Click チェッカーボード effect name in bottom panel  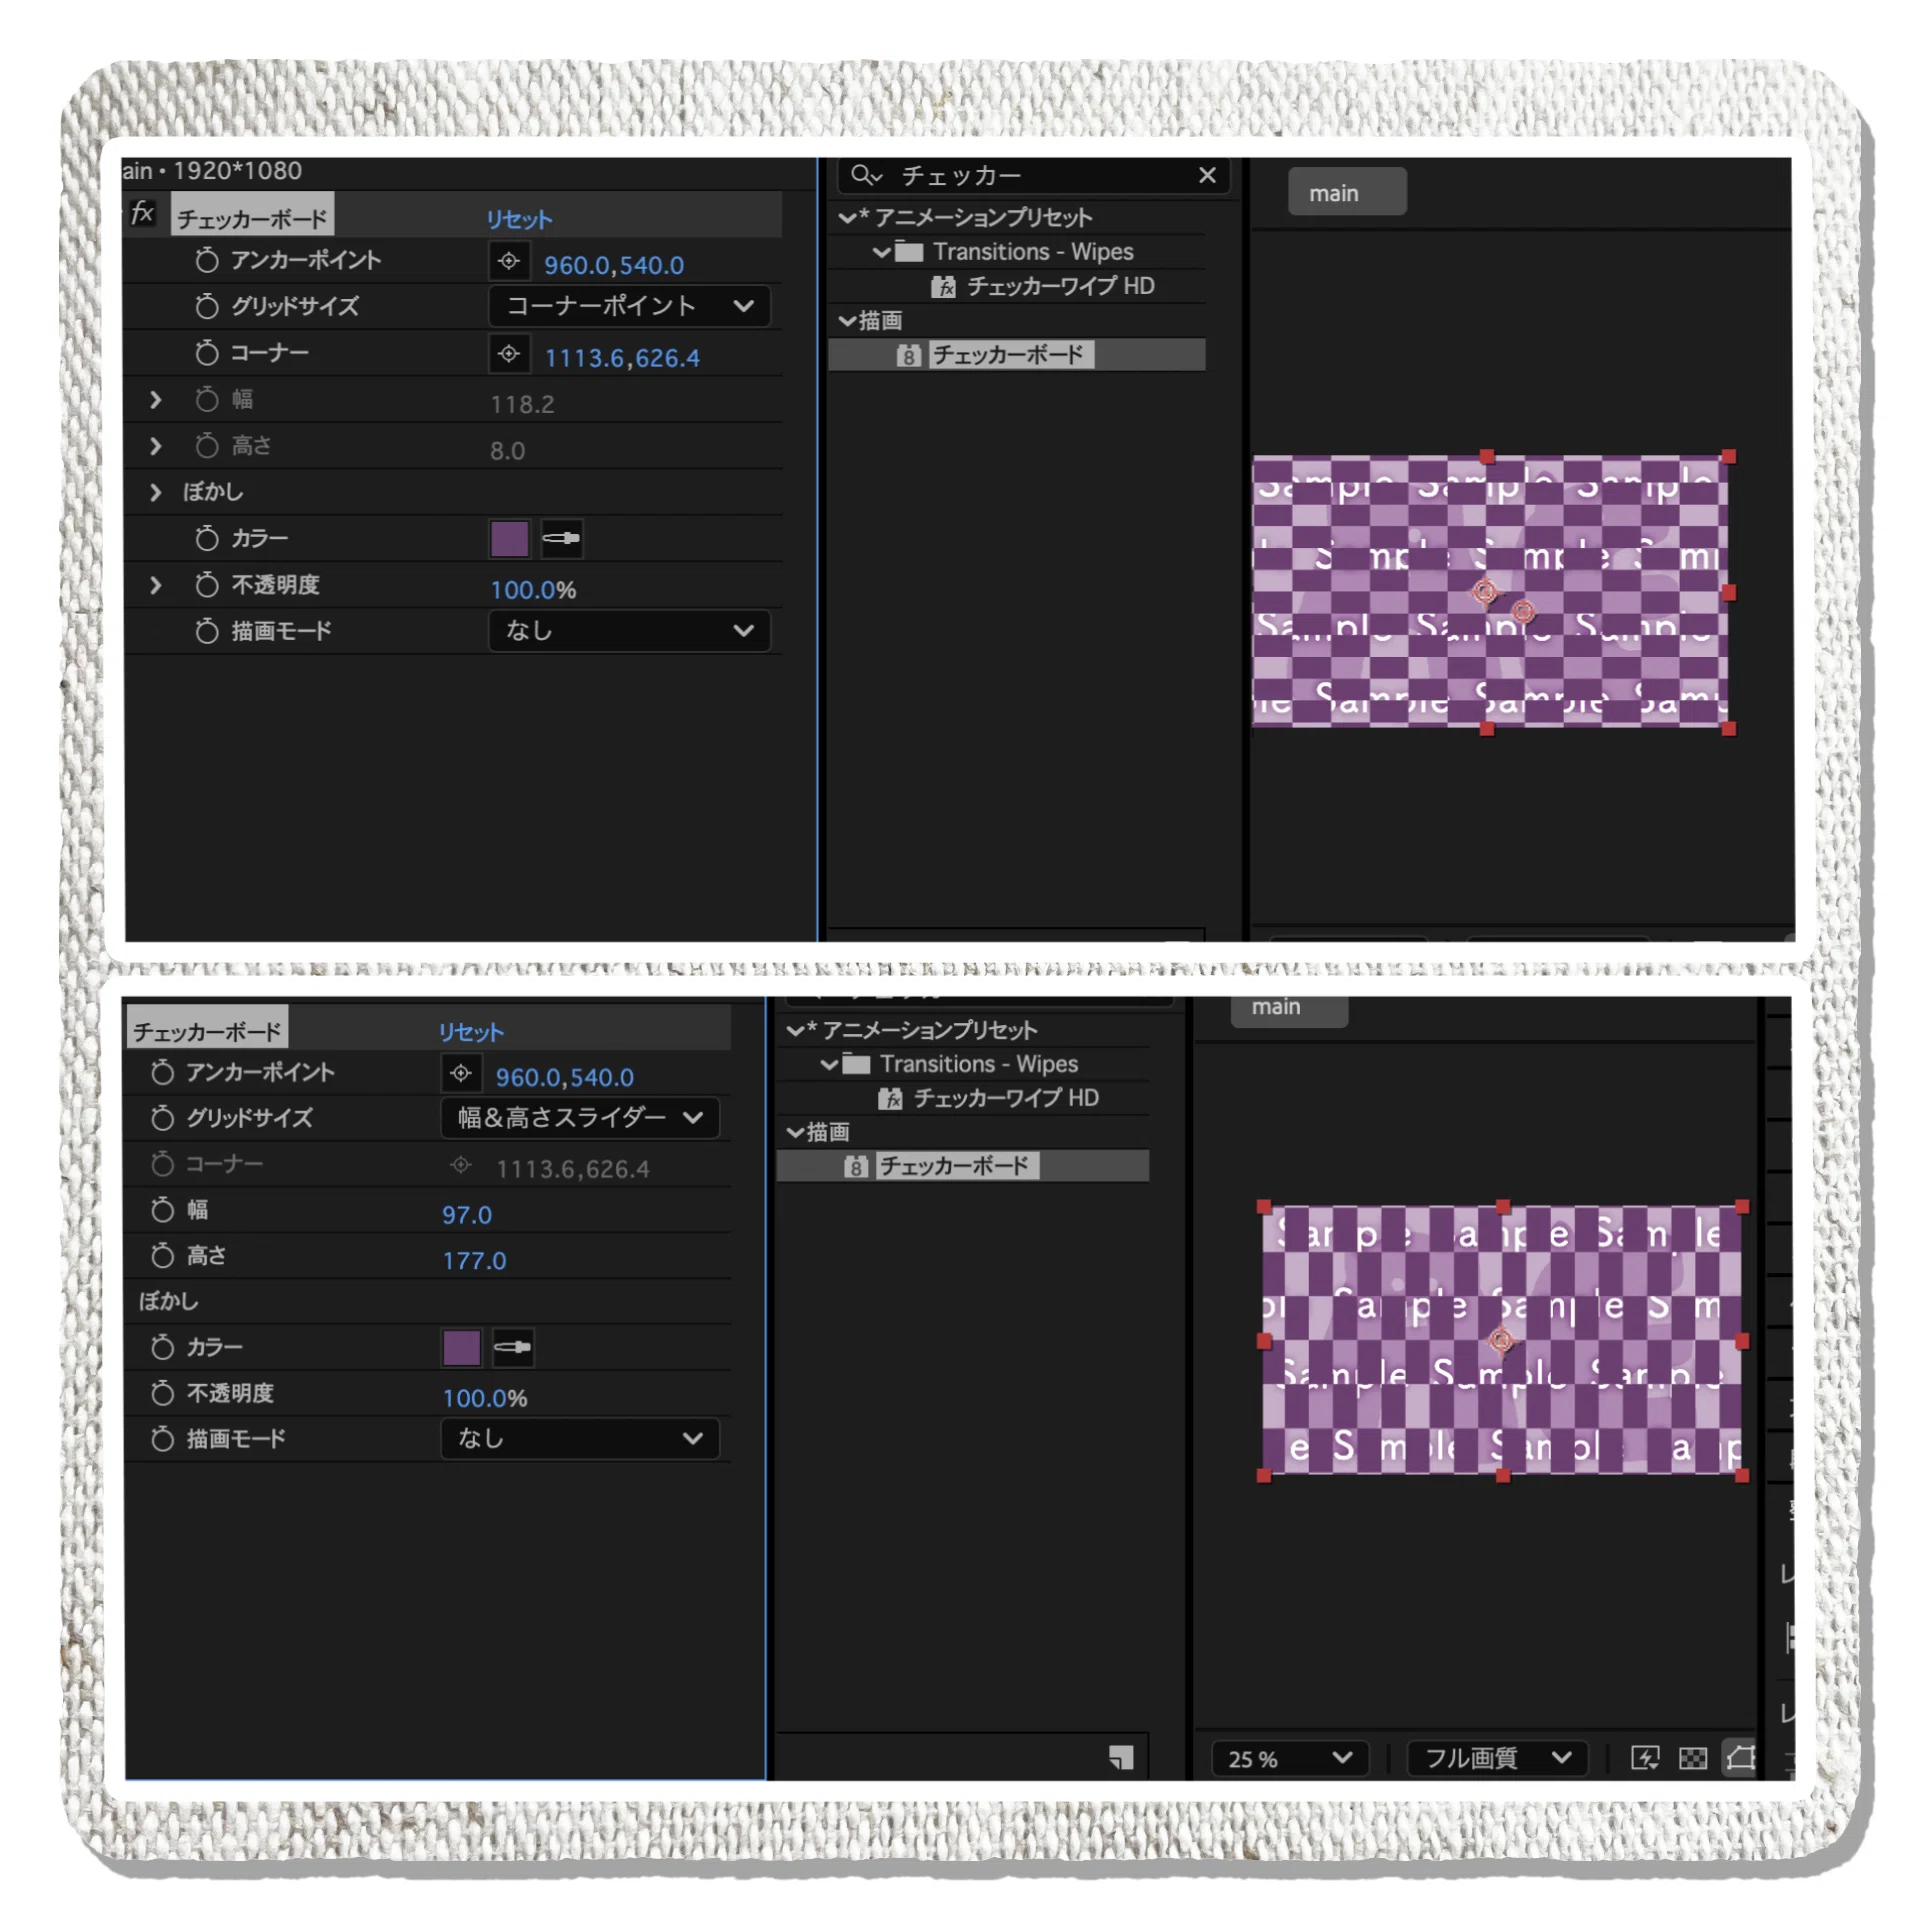pyautogui.click(x=207, y=1029)
